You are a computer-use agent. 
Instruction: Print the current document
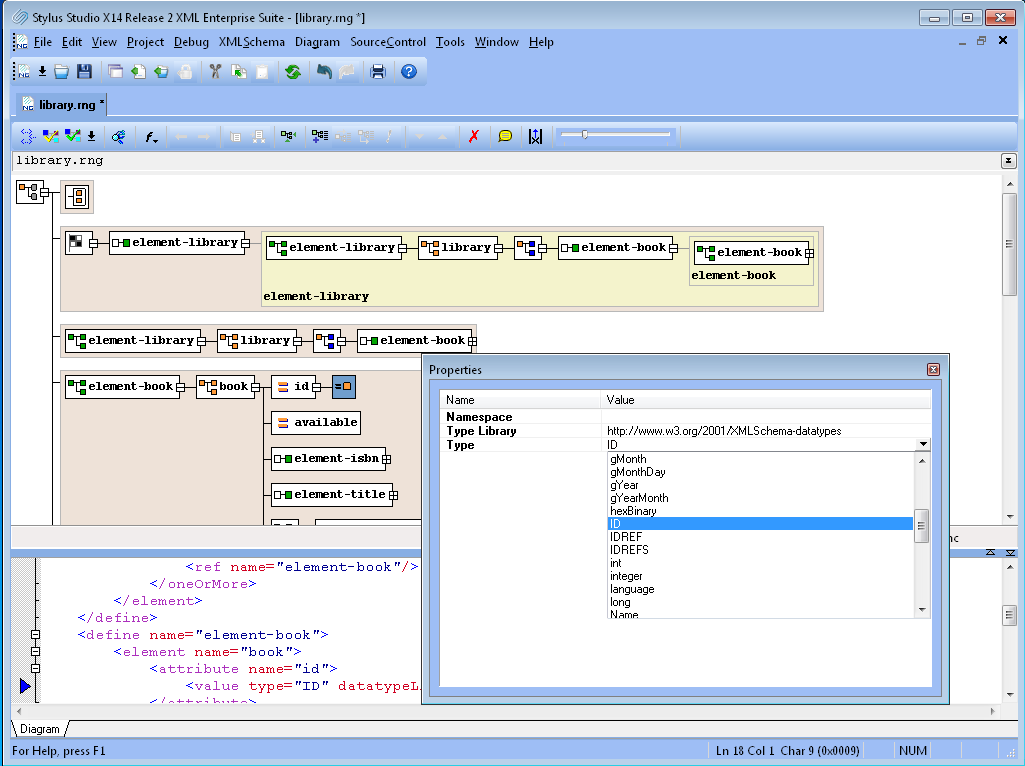[378, 71]
